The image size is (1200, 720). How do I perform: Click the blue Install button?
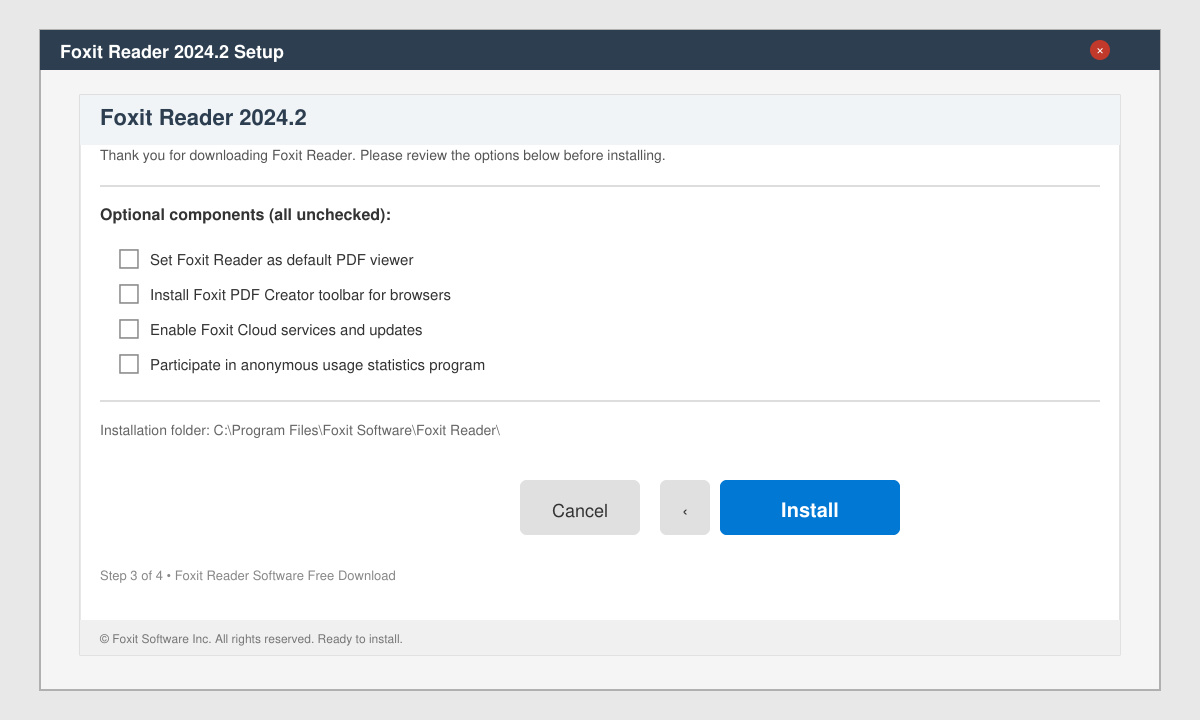[810, 508]
